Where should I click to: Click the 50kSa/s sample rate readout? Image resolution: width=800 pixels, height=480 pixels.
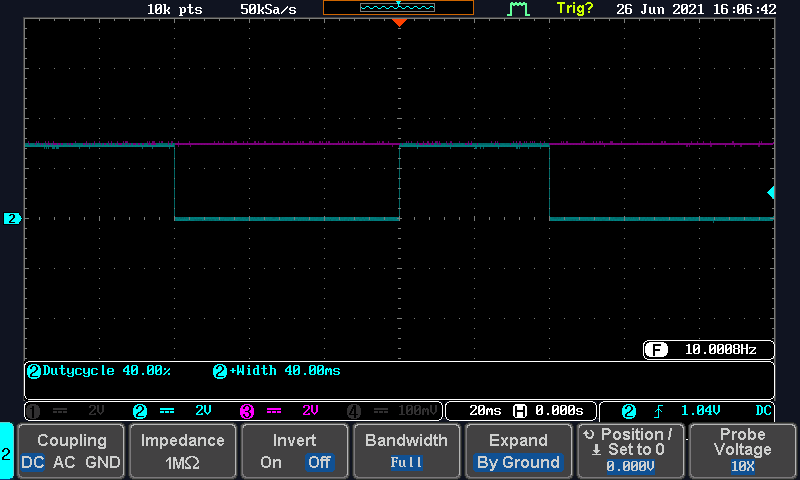tap(268, 9)
